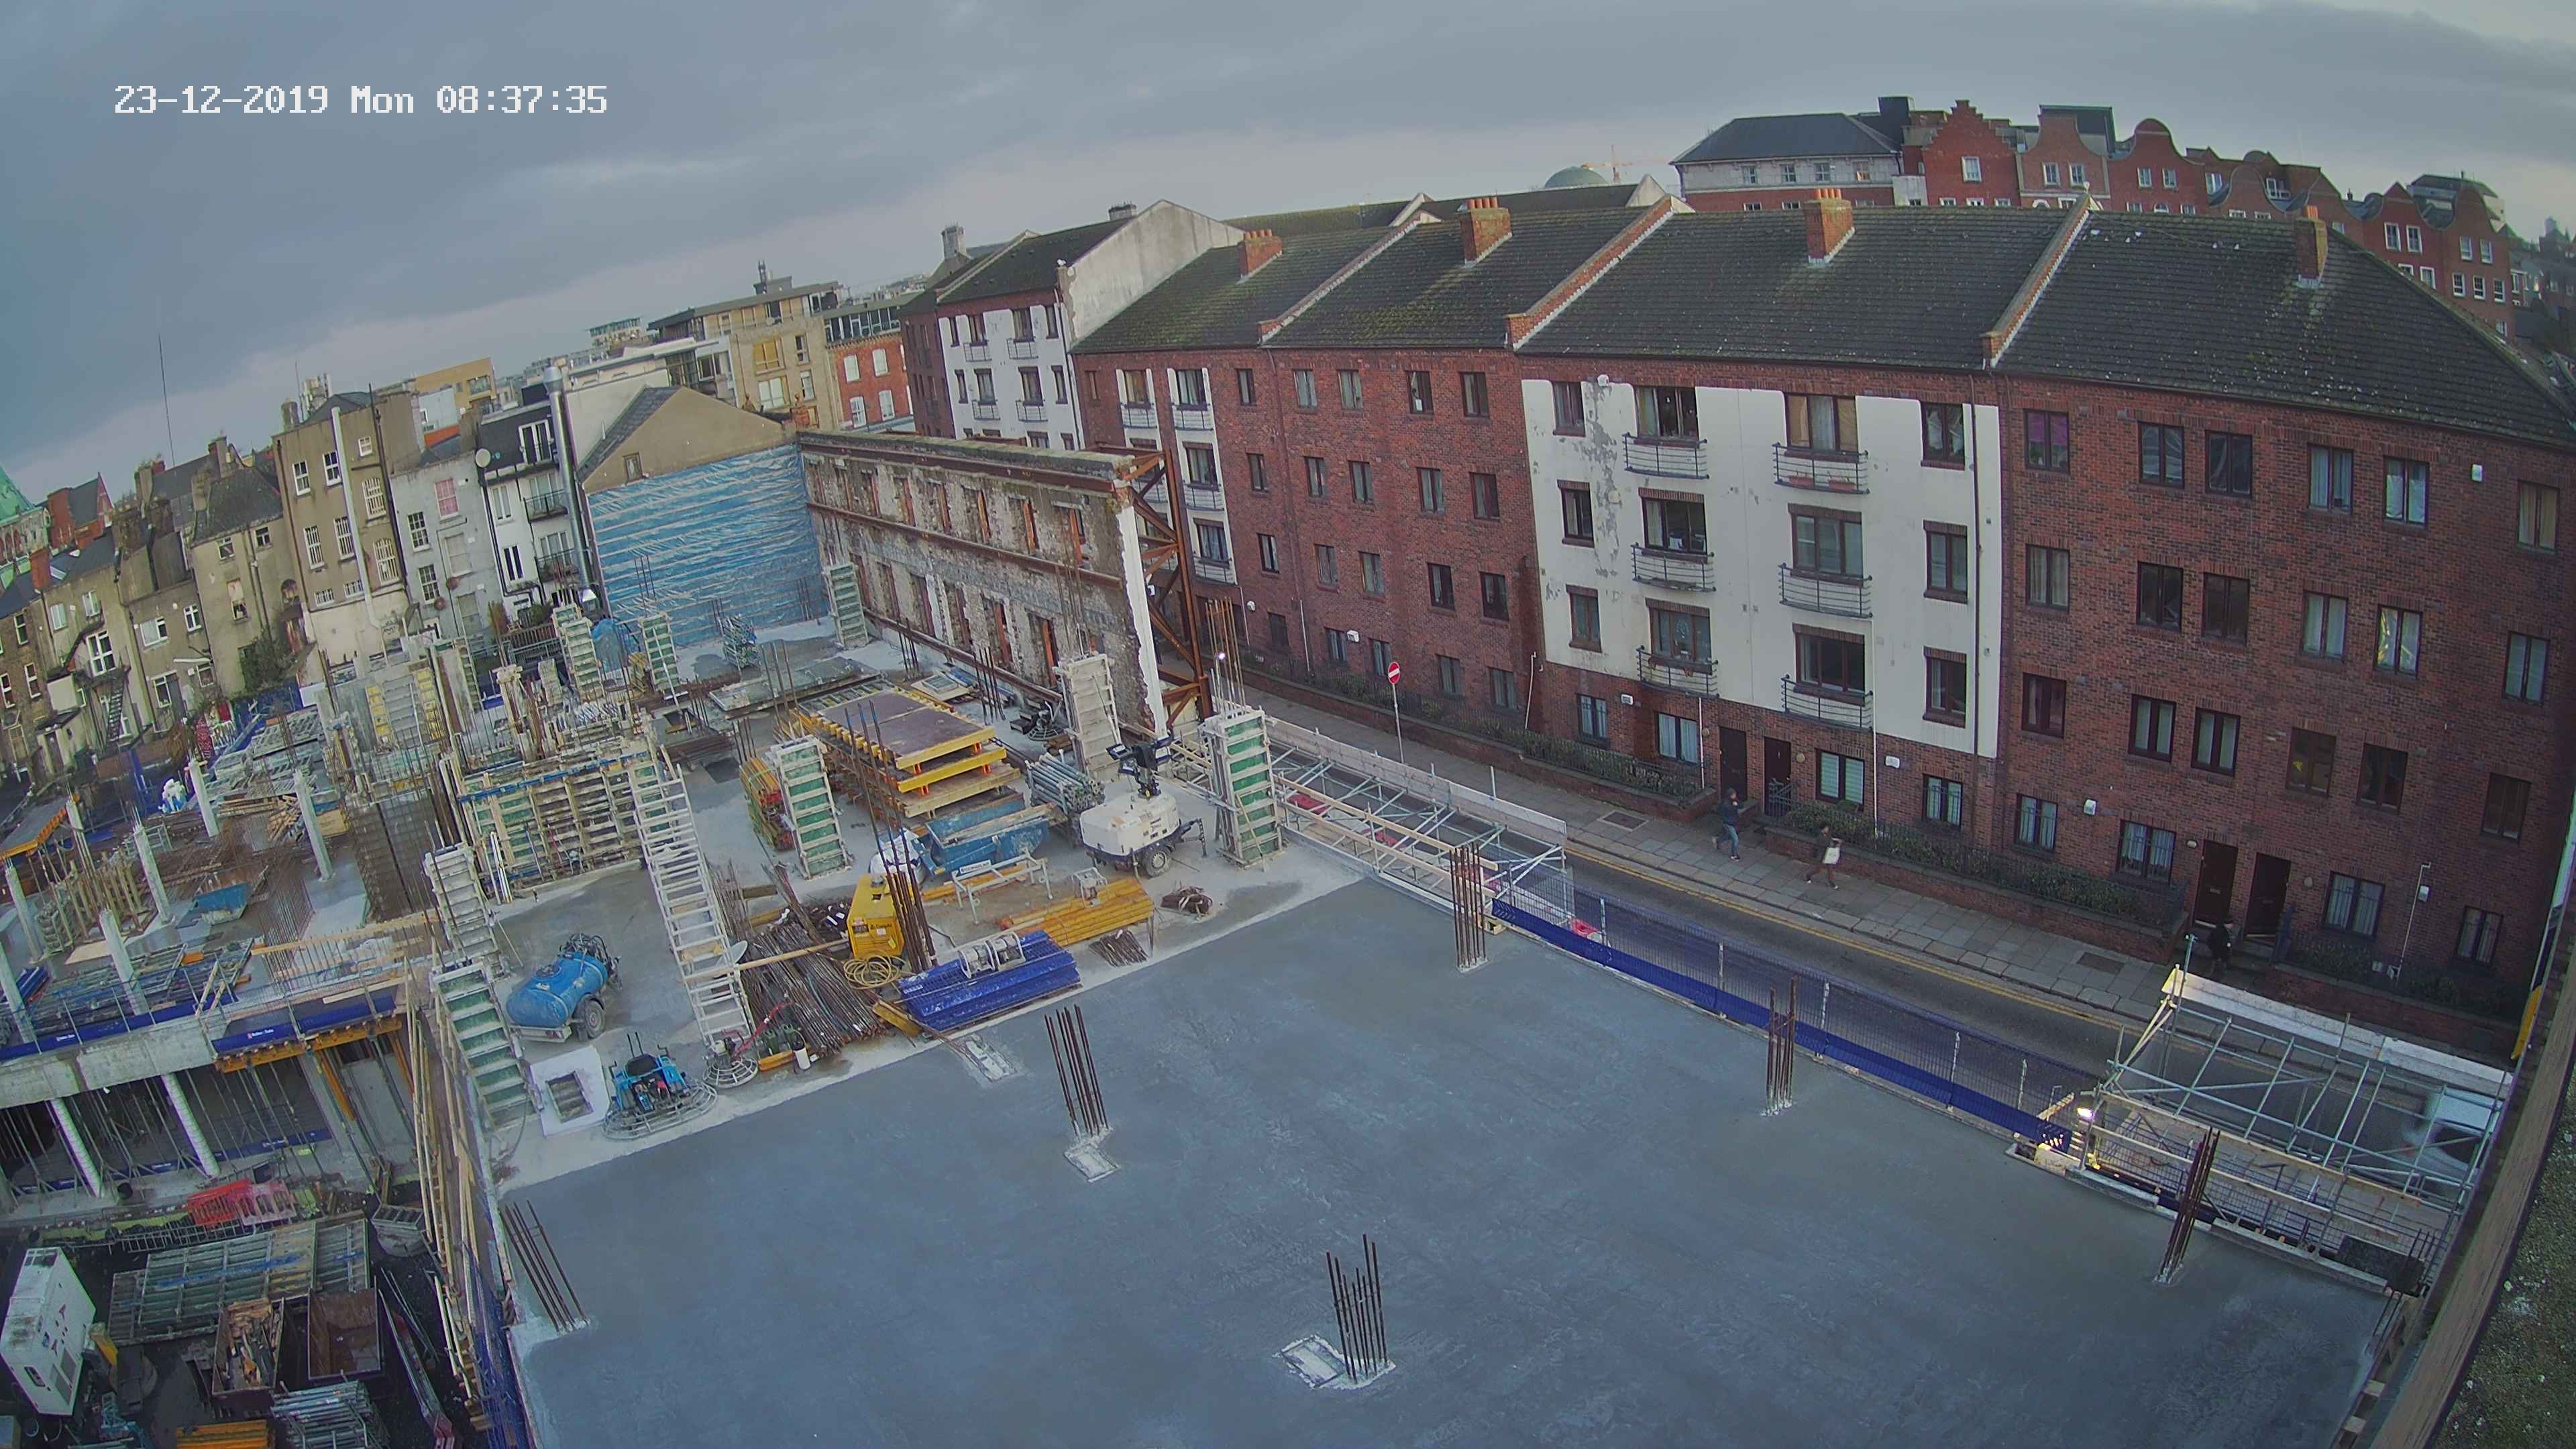Screen dimensions: 2576x1449
Task: Click the date 23-12-2019 in timestamp overlay
Action: click(x=220, y=100)
